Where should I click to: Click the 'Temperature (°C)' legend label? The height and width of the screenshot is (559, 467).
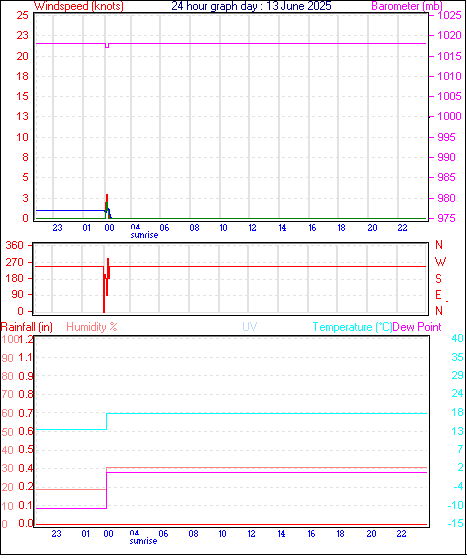(352, 327)
